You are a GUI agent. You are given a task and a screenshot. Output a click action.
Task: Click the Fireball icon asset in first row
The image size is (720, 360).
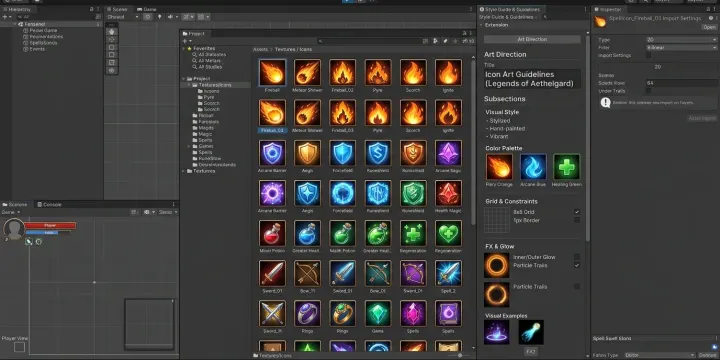(x=272, y=73)
